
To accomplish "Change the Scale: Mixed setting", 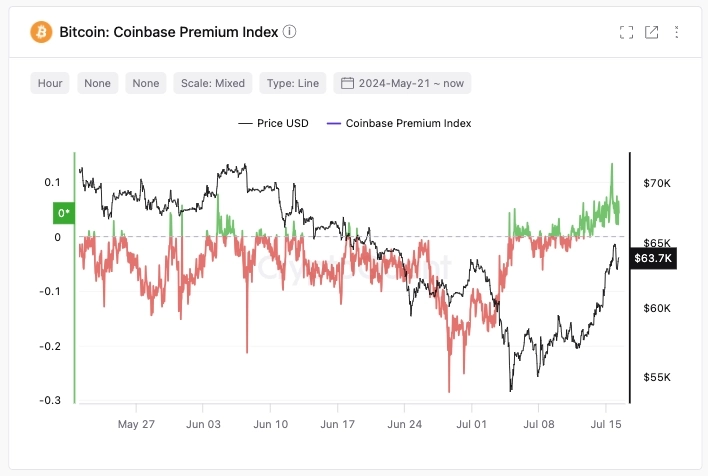I will coord(213,83).
